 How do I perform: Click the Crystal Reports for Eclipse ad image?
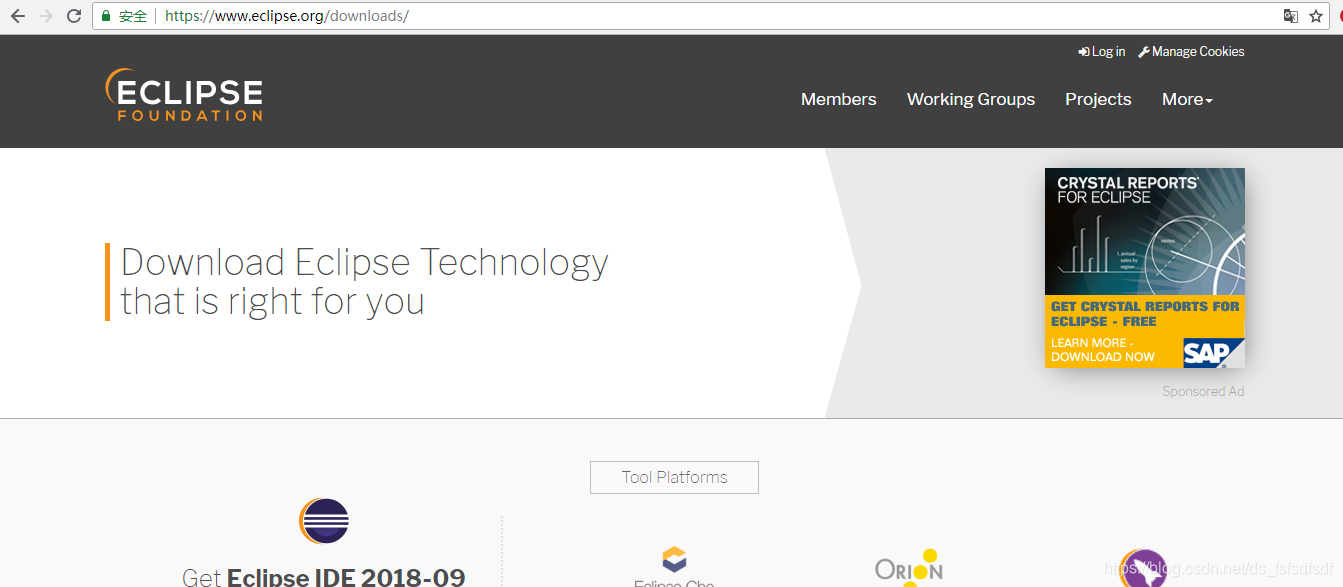[1145, 267]
